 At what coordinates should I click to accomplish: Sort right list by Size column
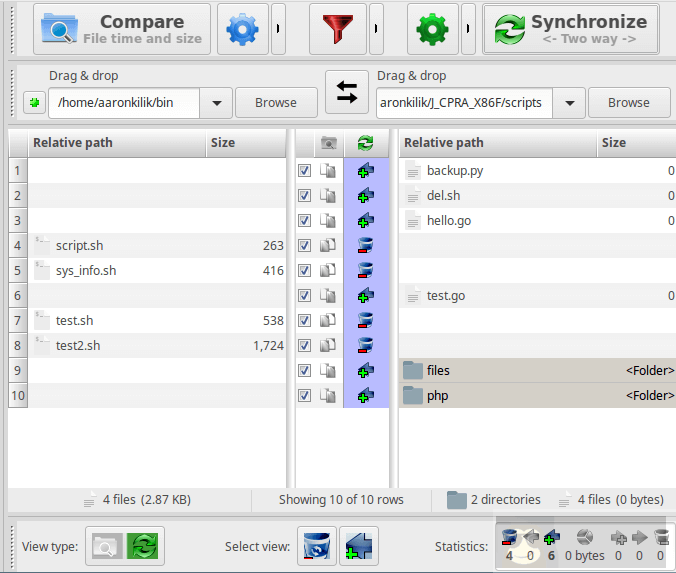pyautogui.click(x=636, y=143)
